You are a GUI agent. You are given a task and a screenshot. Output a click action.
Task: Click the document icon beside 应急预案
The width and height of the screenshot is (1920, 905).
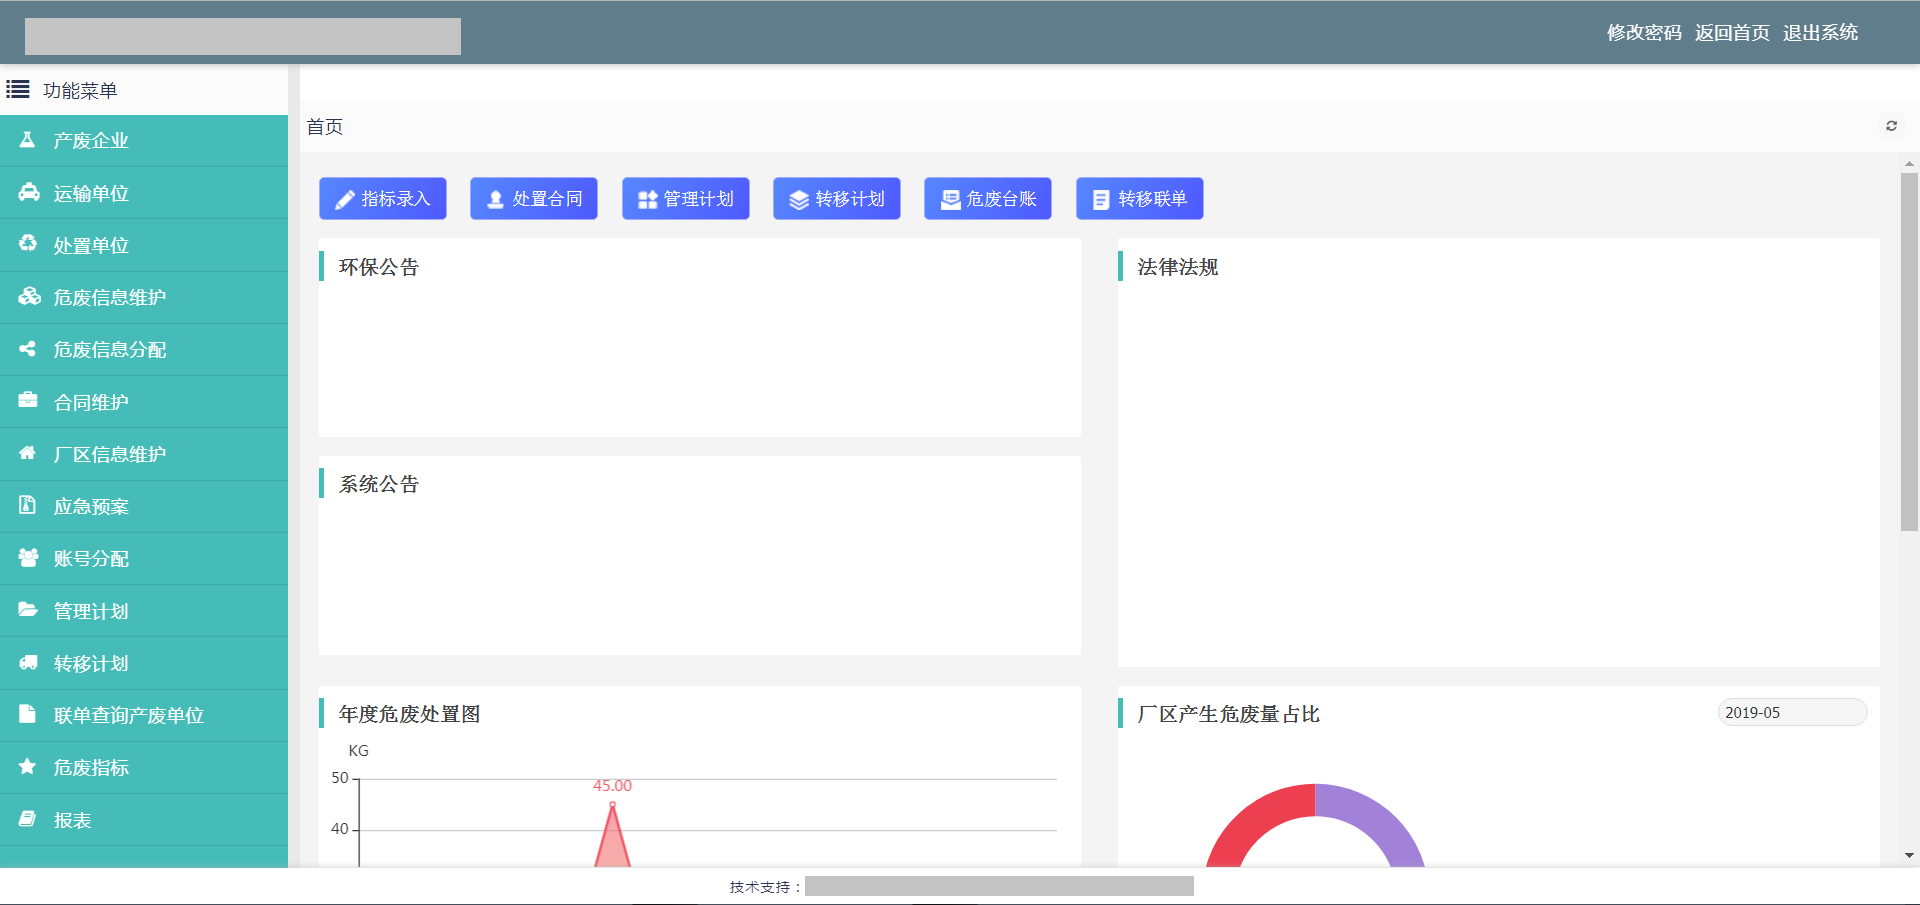pos(28,505)
